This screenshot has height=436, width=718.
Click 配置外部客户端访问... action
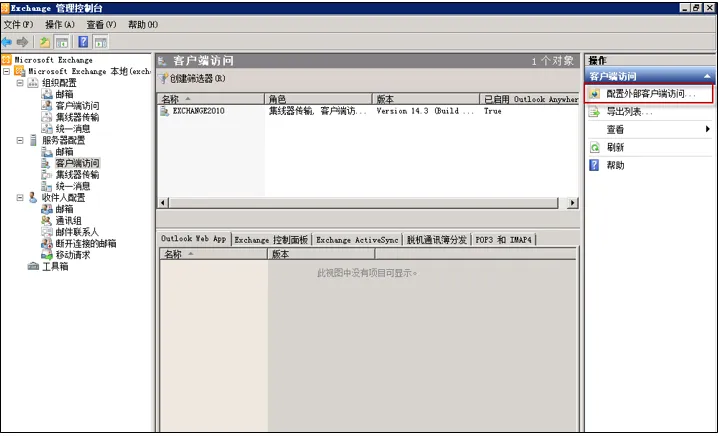(649, 94)
